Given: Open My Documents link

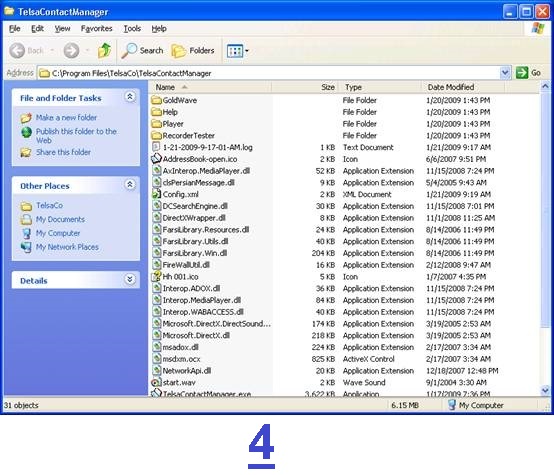Looking at the screenshot, I should pos(60,219).
